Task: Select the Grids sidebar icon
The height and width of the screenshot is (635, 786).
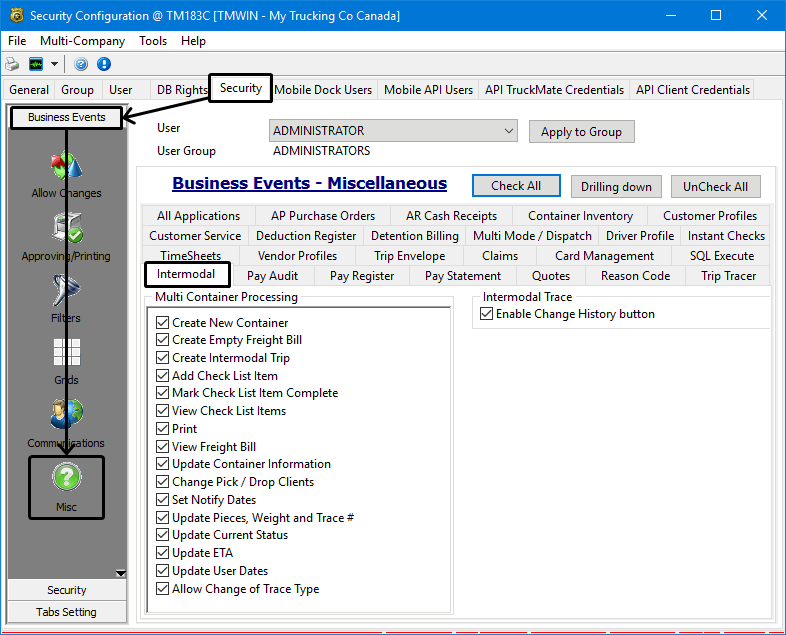Action: [x=66, y=354]
